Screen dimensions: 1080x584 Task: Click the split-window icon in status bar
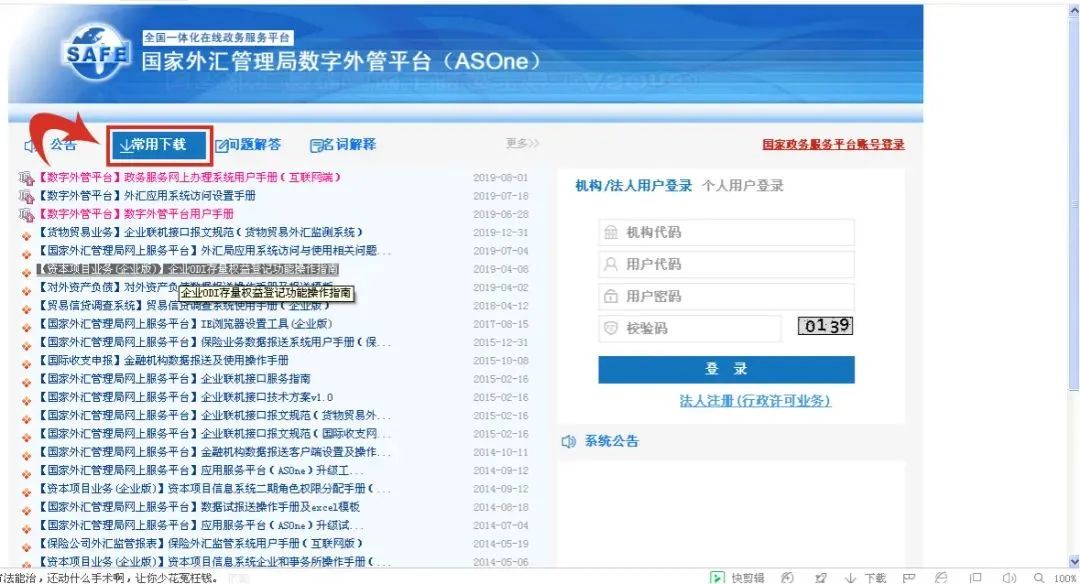[x=975, y=578]
